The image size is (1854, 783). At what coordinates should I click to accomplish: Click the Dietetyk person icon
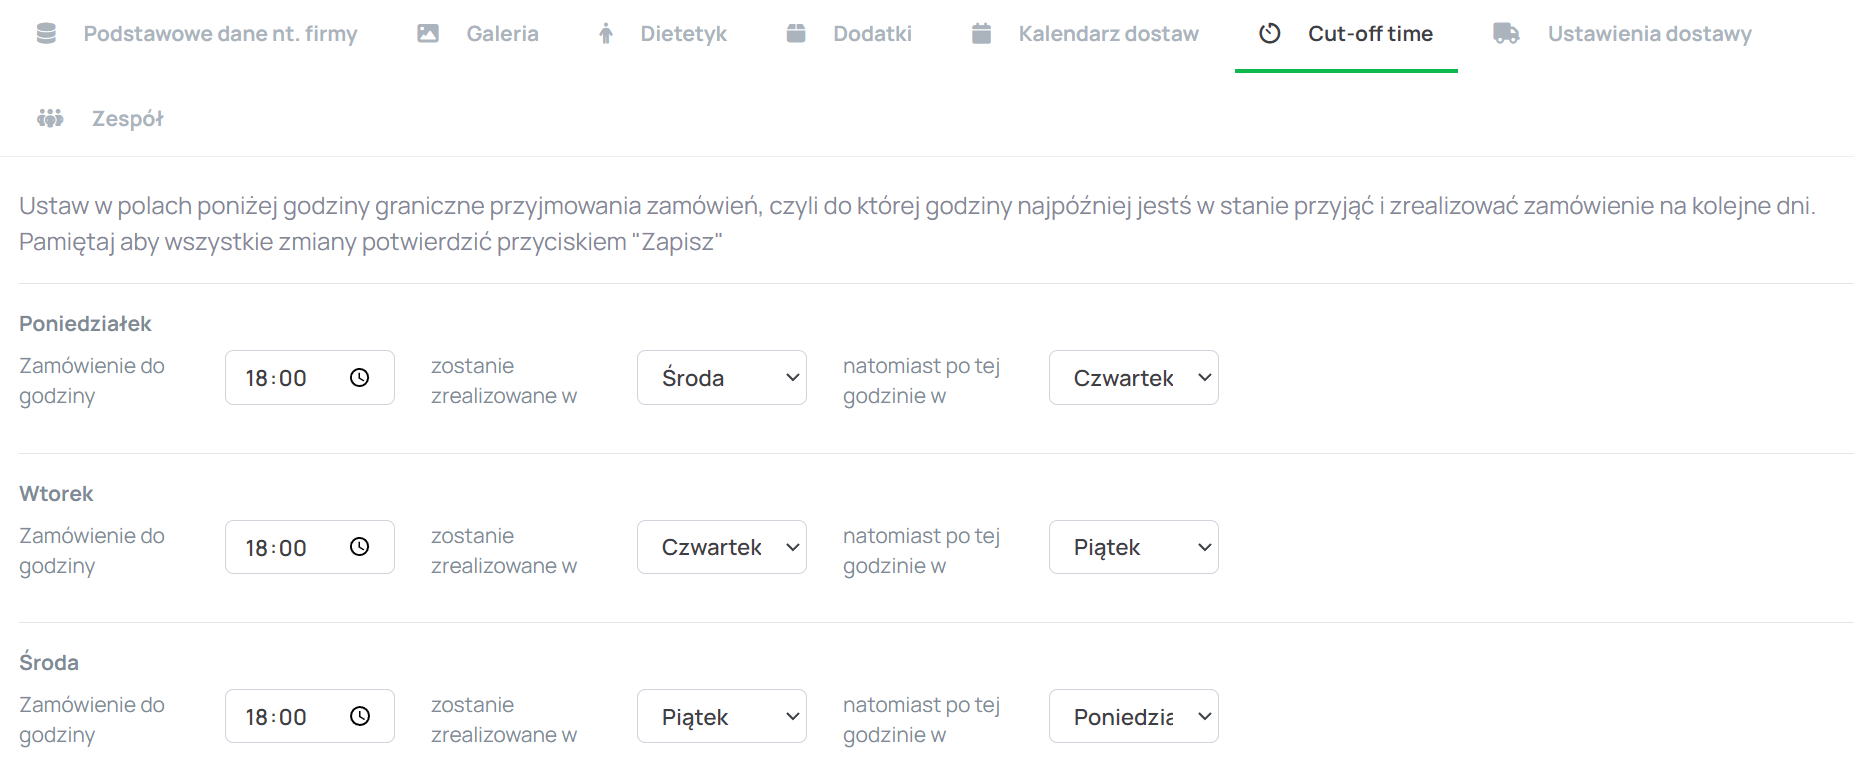tap(606, 34)
